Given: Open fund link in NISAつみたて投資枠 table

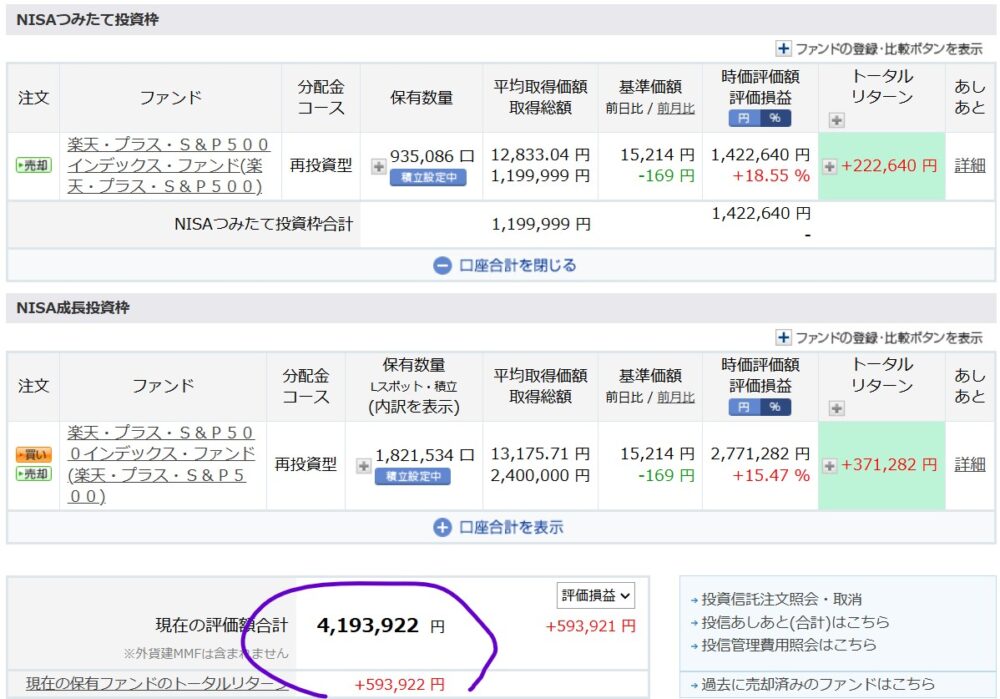Looking at the screenshot, I should tap(168, 165).
